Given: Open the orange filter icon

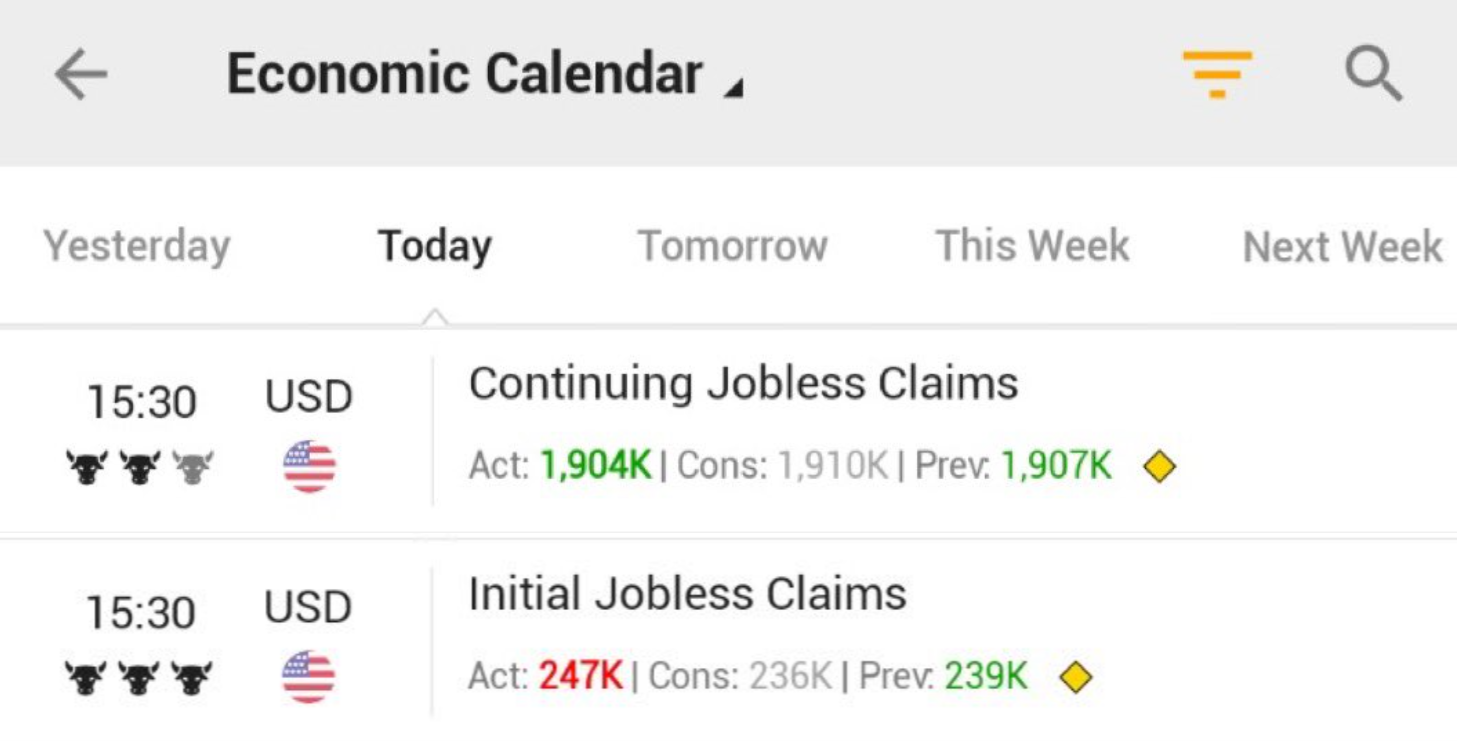Looking at the screenshot, I should click(x=1216, y=75).
